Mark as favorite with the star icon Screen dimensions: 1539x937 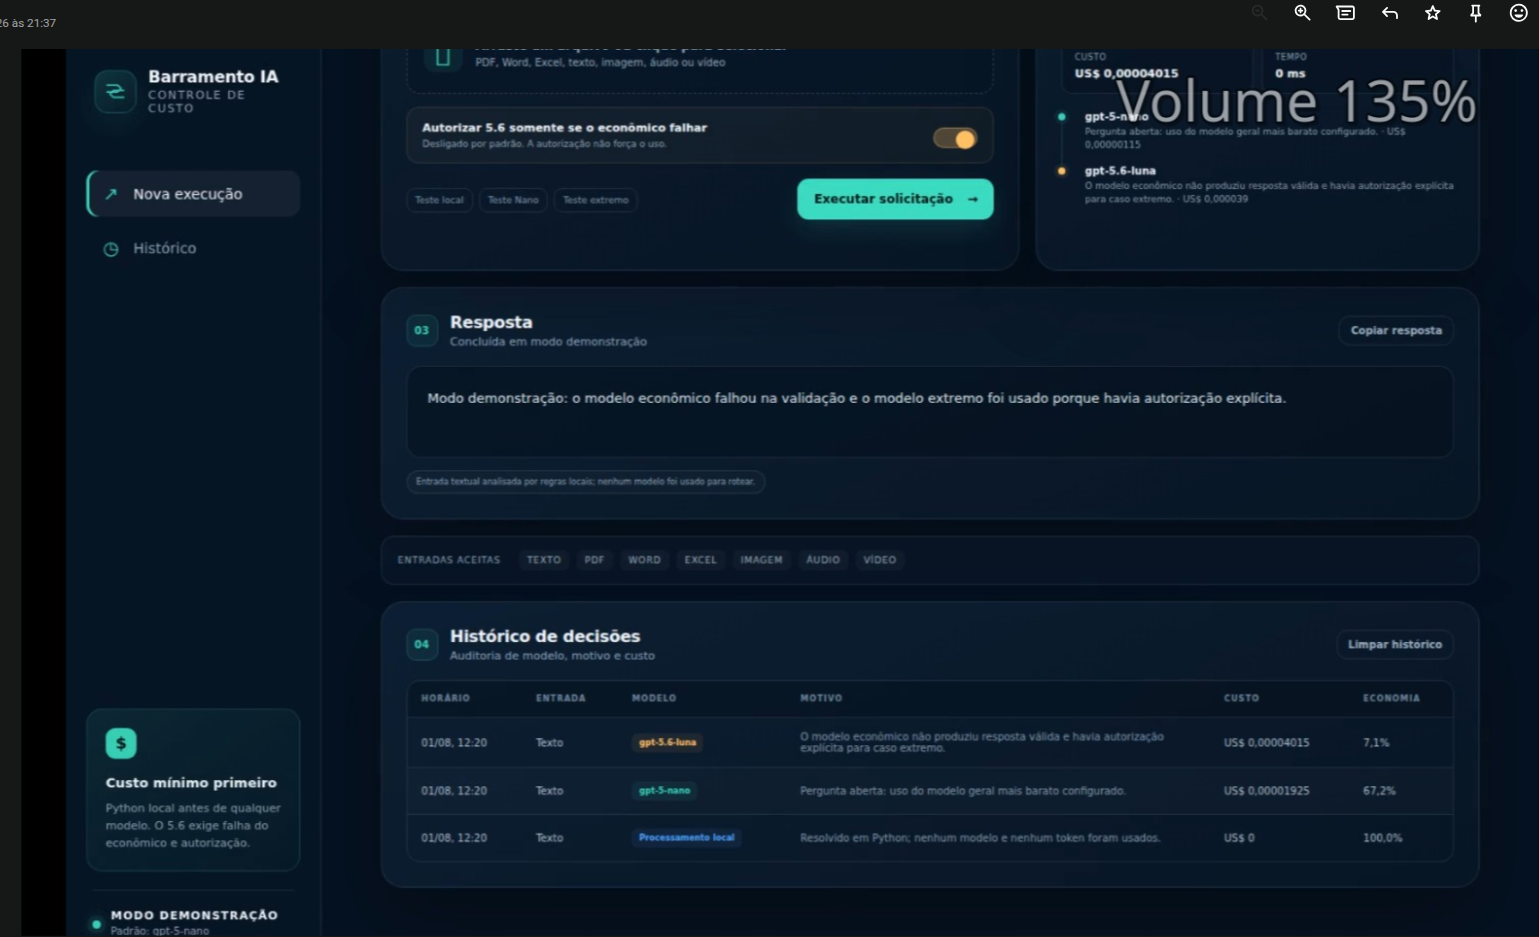tap(1433, 13)
